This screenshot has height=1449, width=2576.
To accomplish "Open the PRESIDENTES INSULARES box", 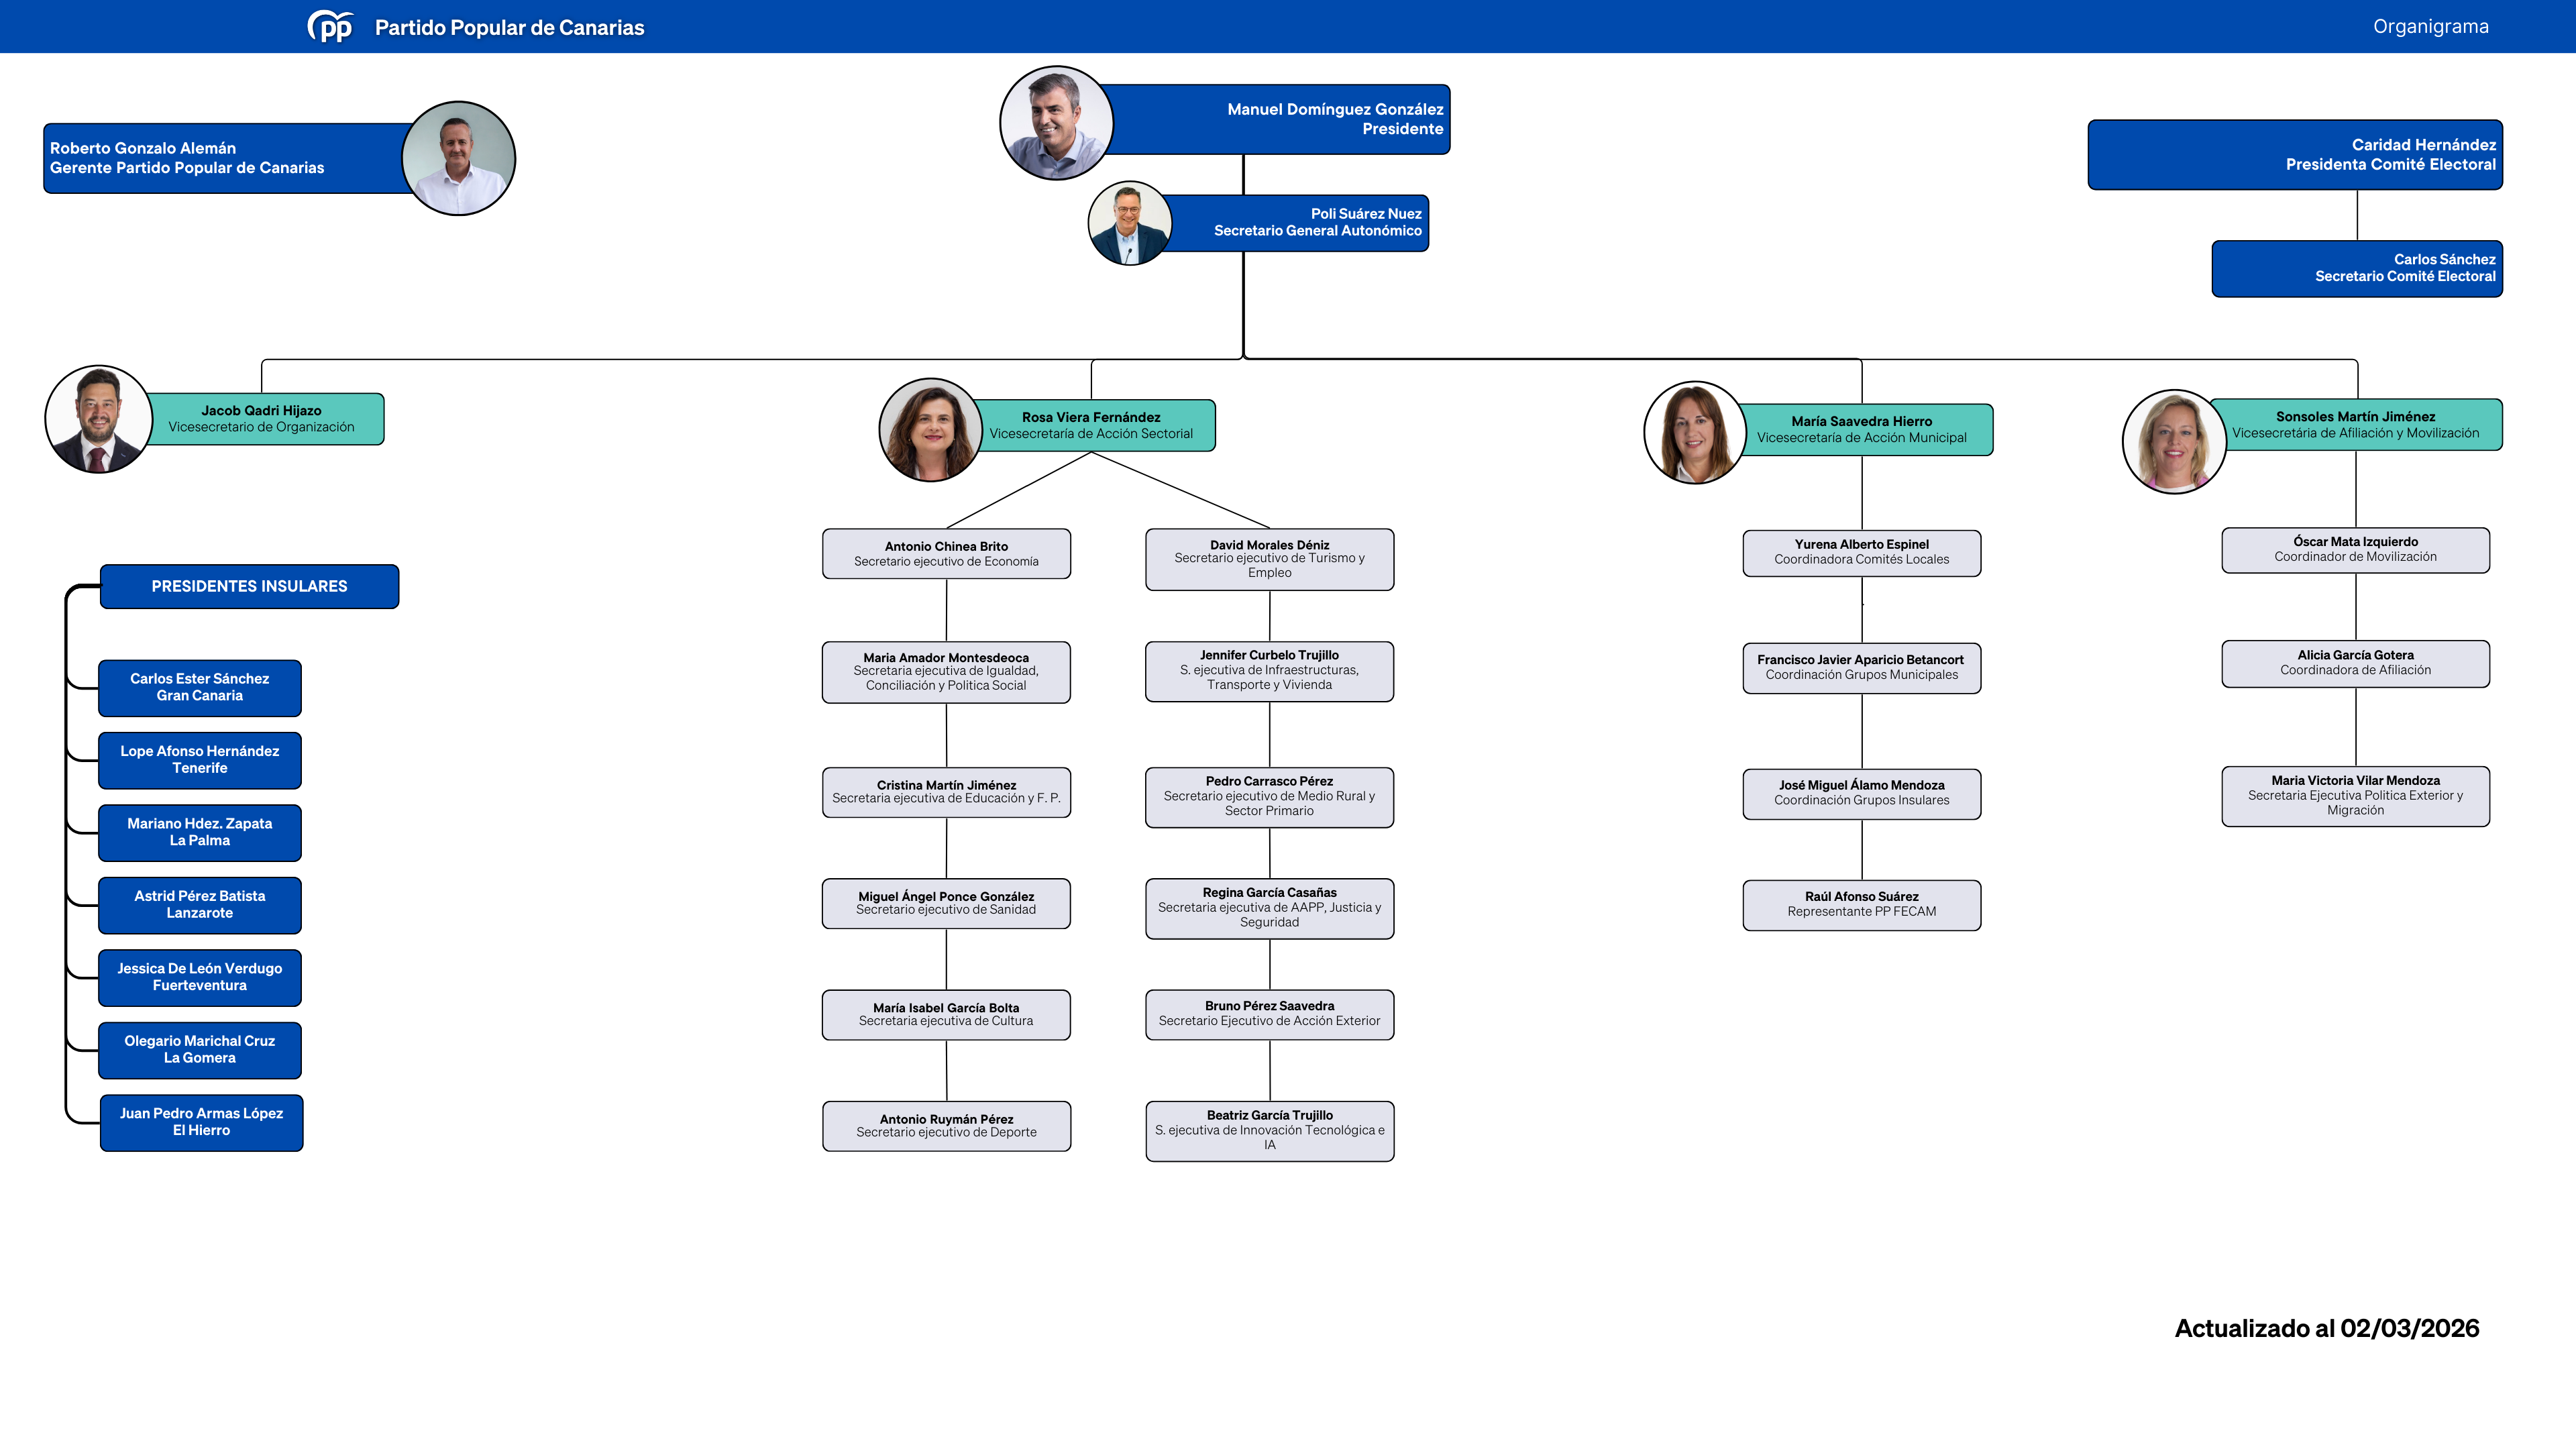I will (249, 586).
